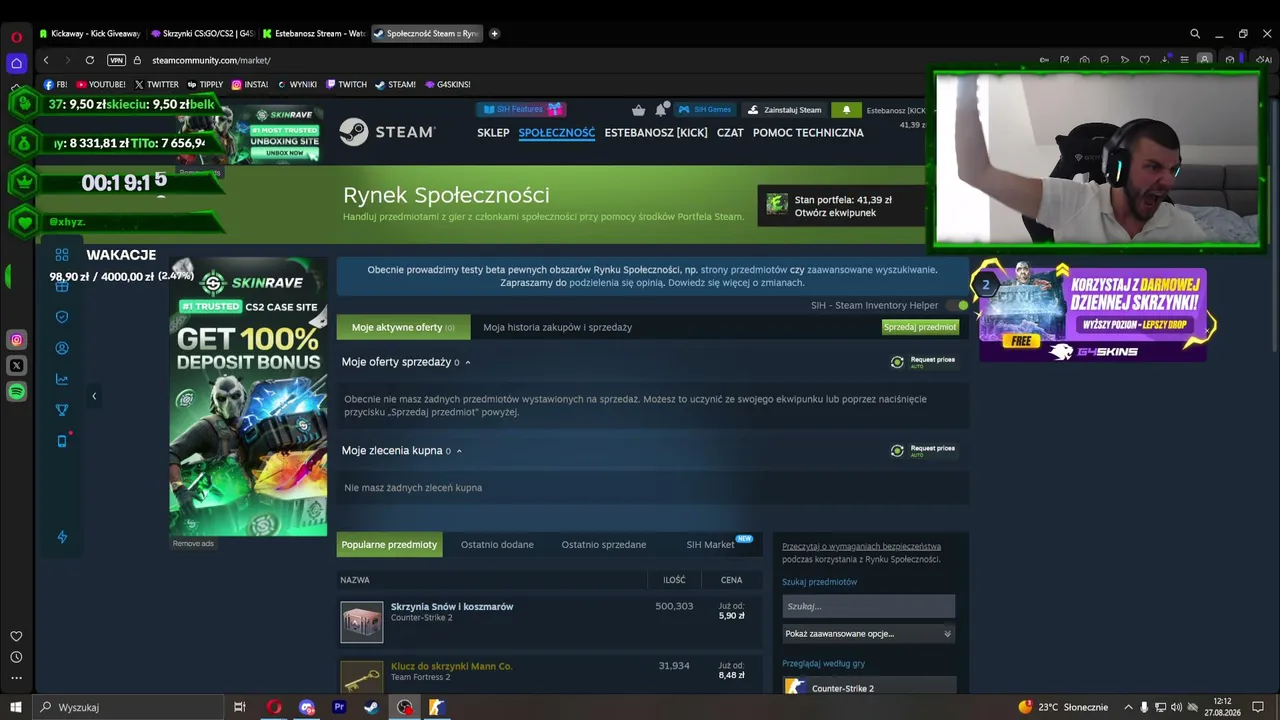1280x720 pixels.
Task: Toggle SIH - Steam Inventory Helper switch
Action: (958, 305)
